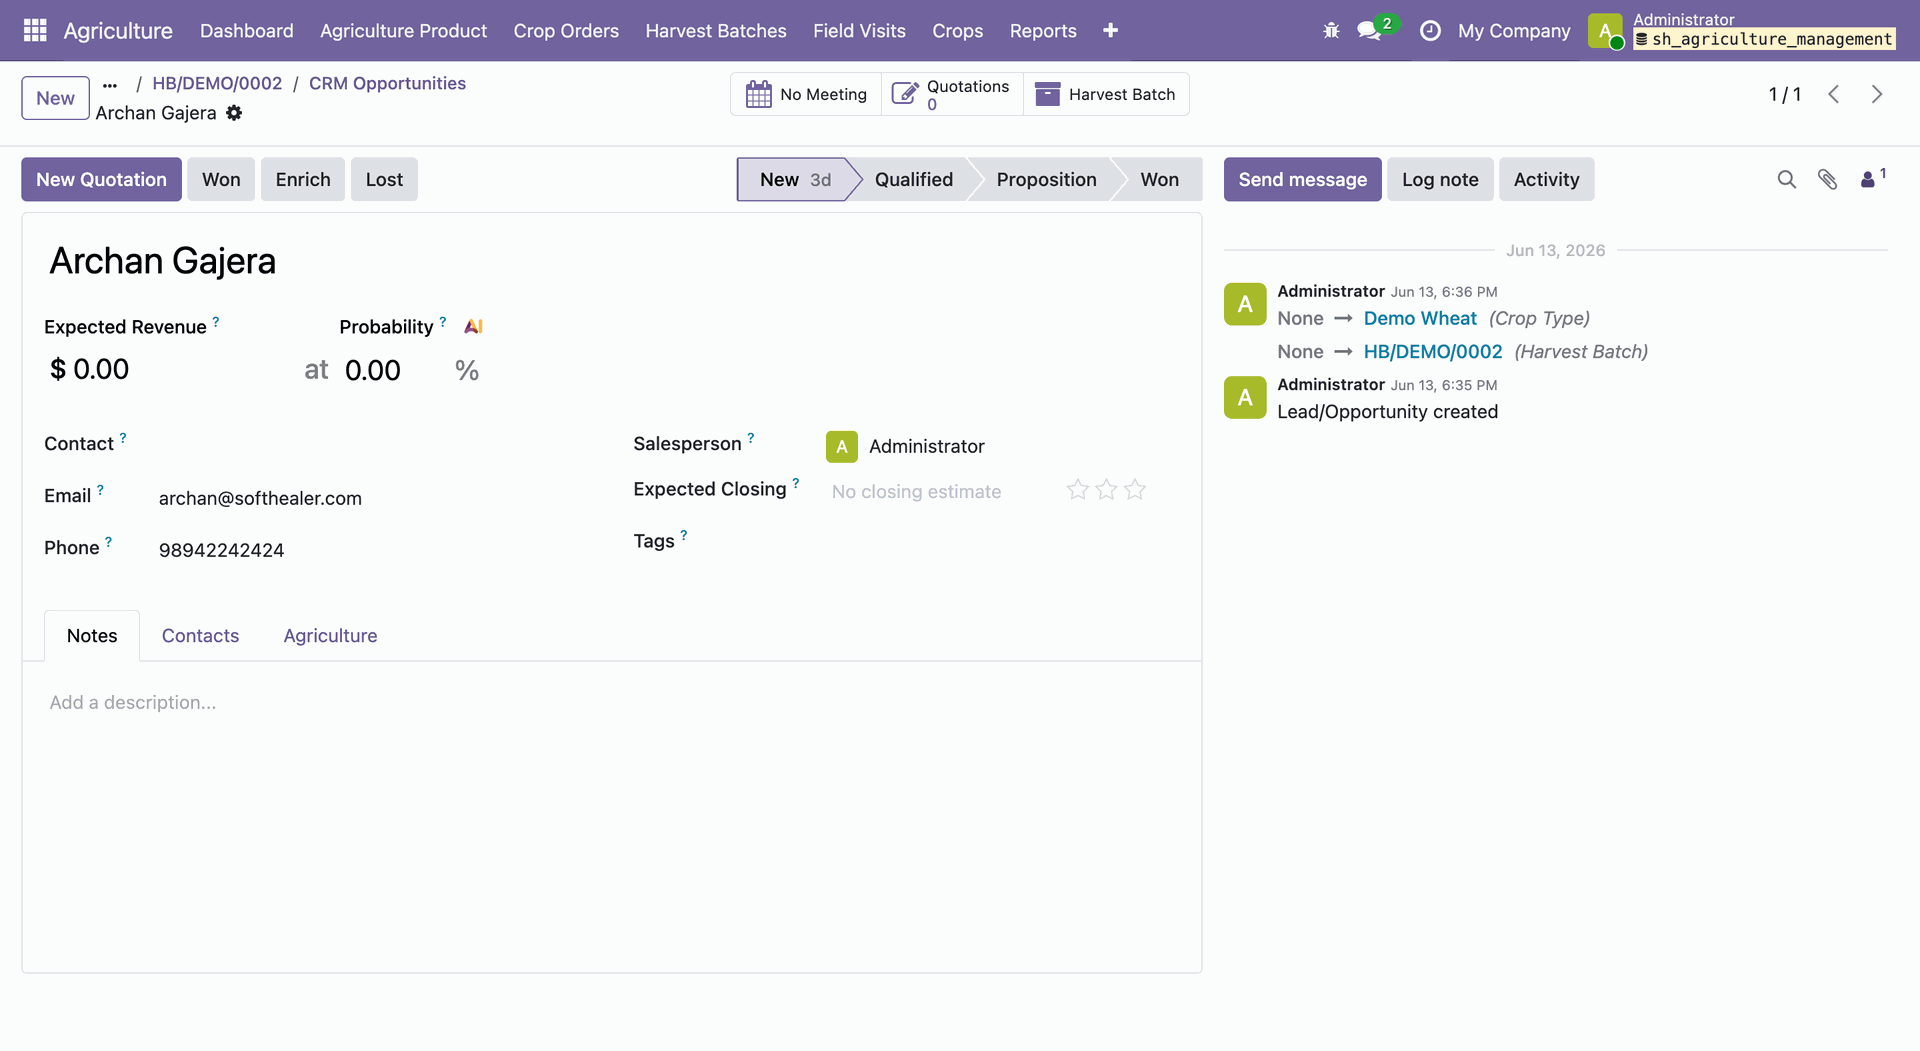Image resolution: width=1920 pixels, height=1051 pixels.
Task: Search messages in chatter magnifier icon
Action: pos(1787,179)
